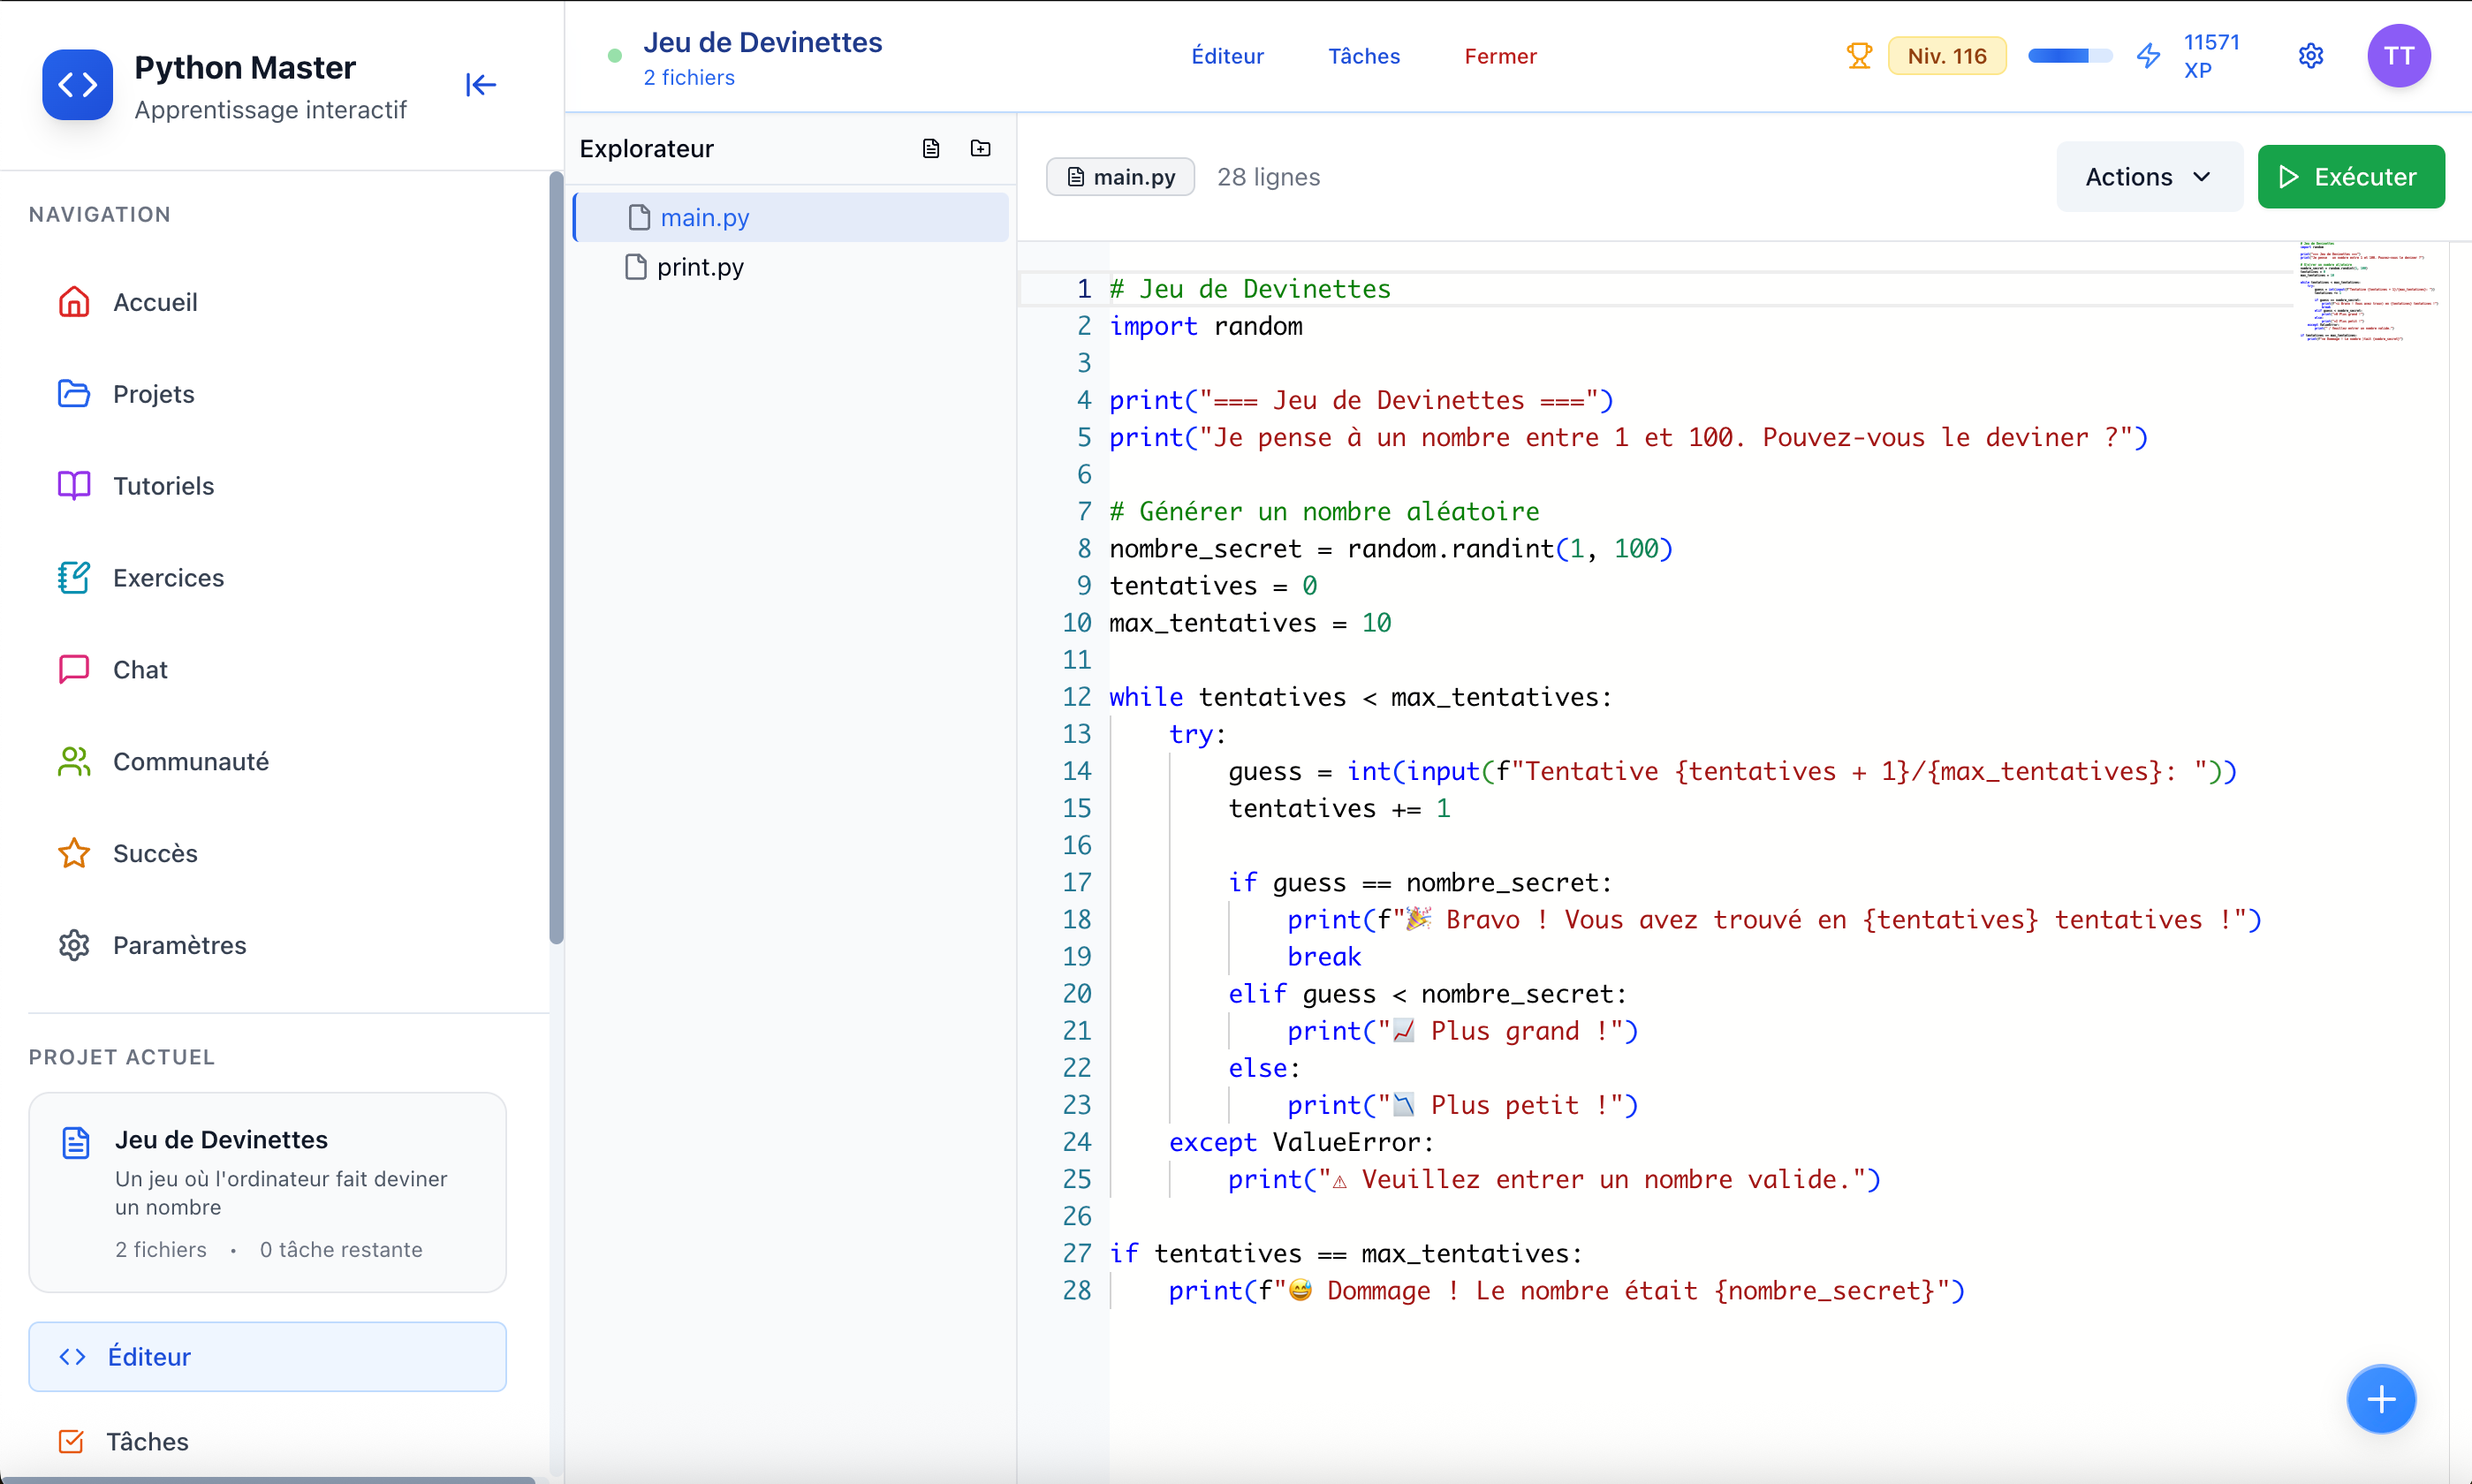Open Succès in navigation

[x=267, y=853]
